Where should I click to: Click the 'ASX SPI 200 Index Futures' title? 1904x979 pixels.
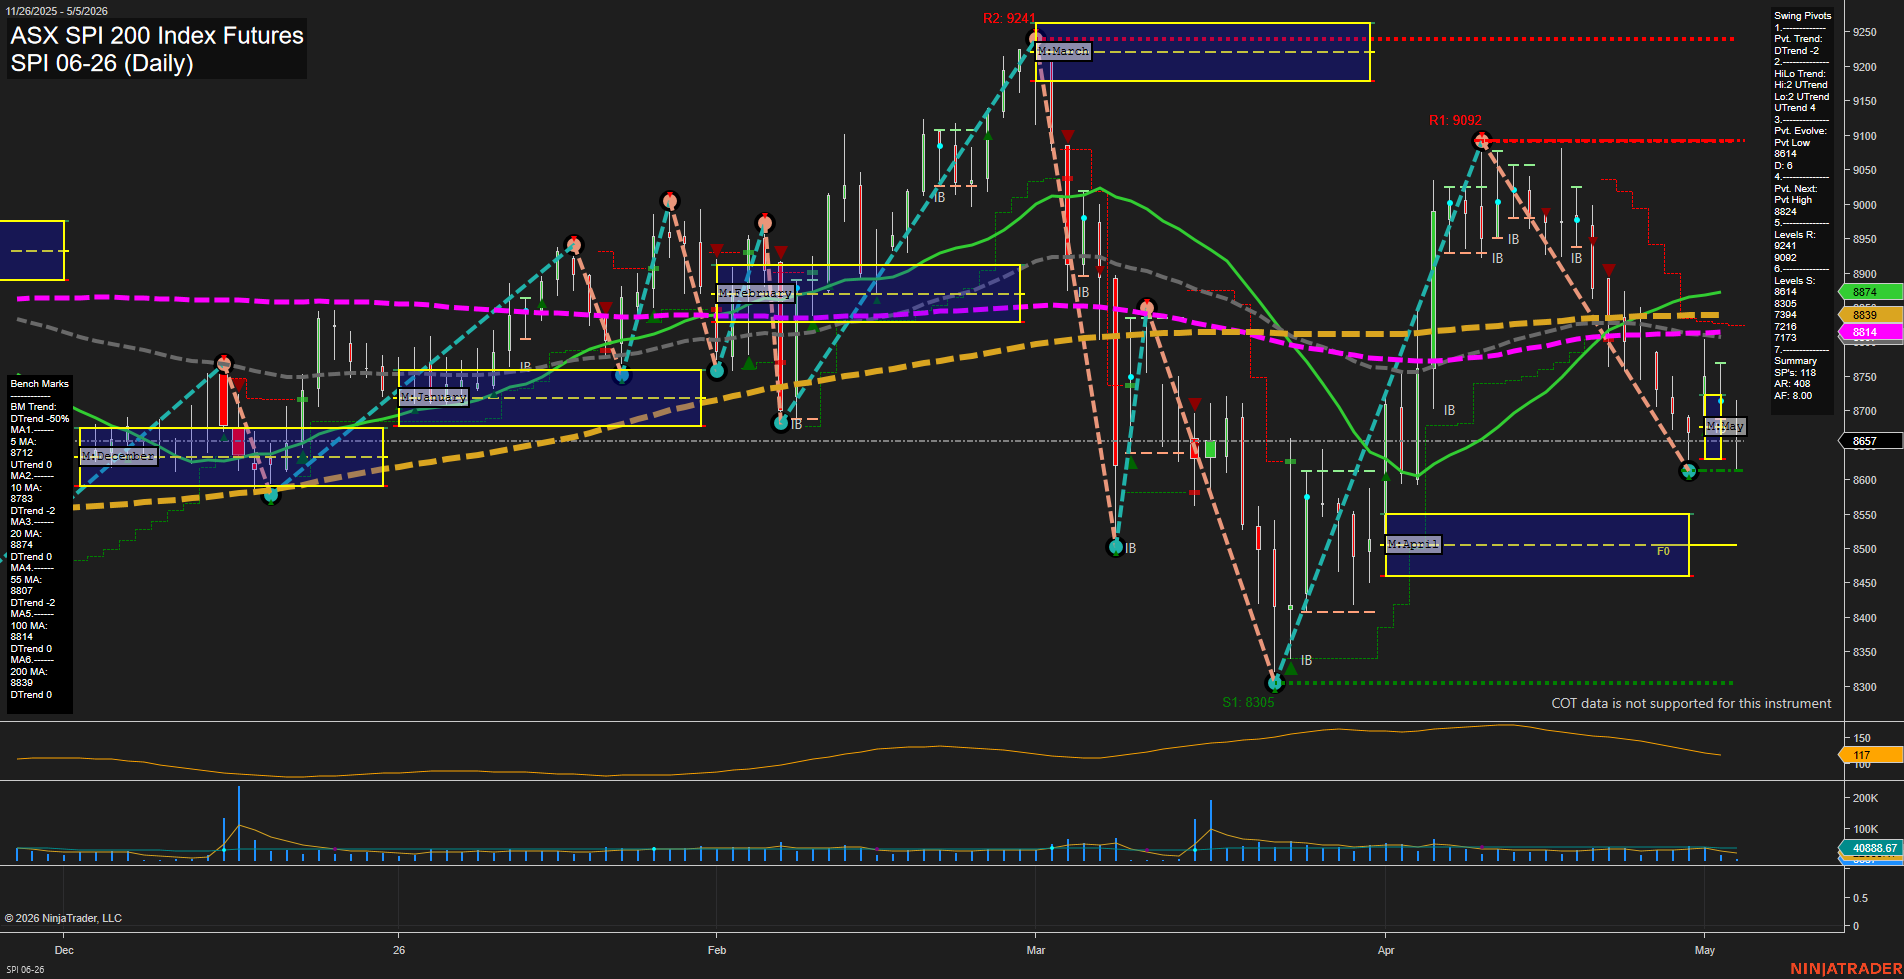pyautogui.click(x=157, y=36)
